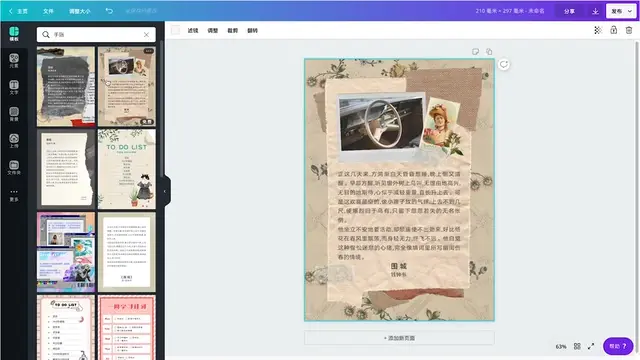The image size is (640, 360).
Task: Open the 文件夹 folders panel
Action: pos(14,167)
